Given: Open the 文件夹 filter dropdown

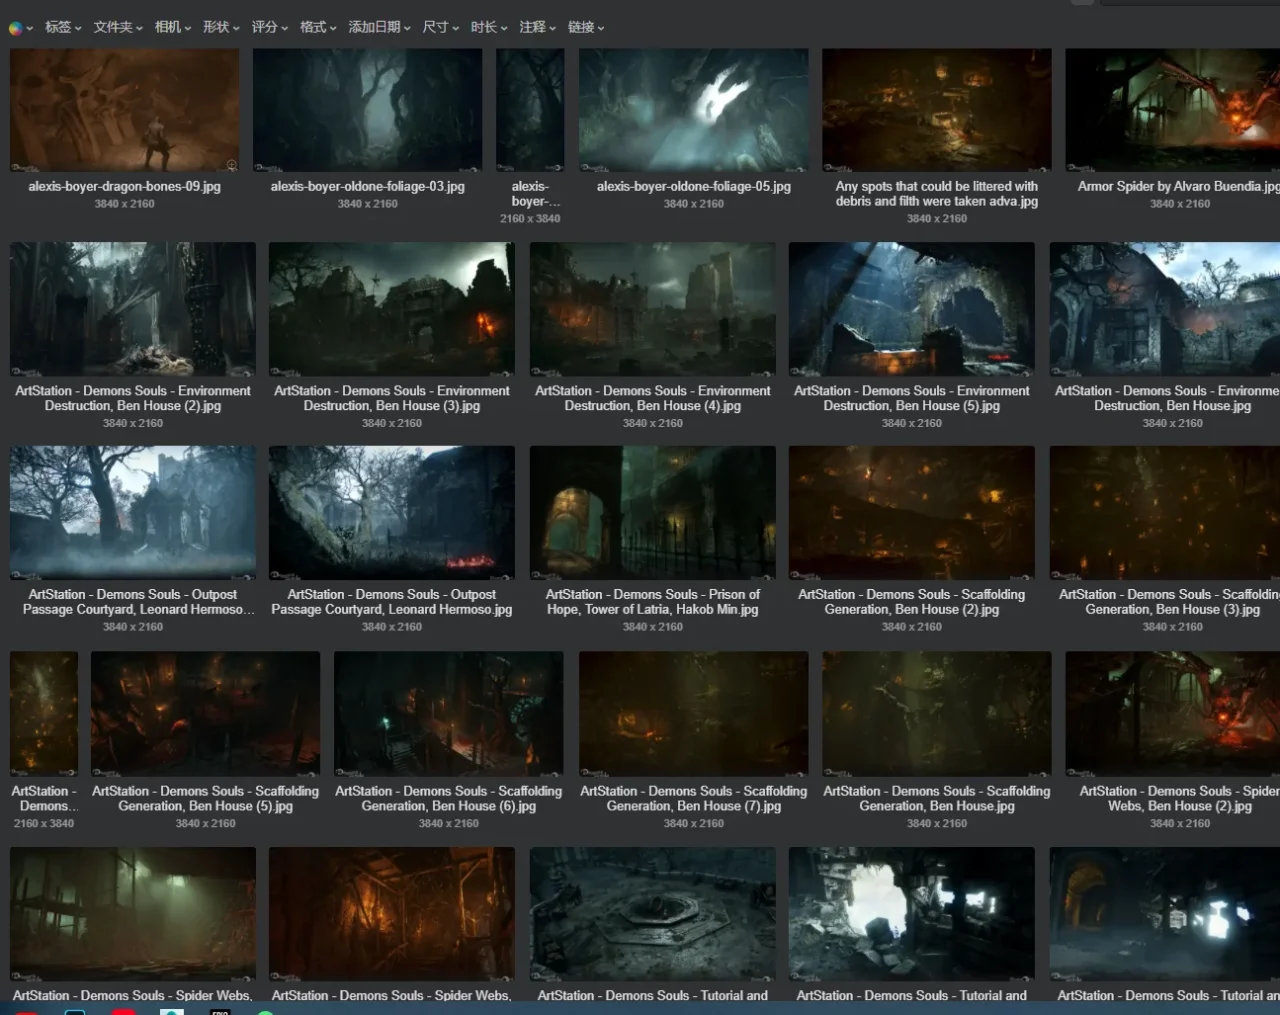Looking at the screenshot, I should point(117,27).
